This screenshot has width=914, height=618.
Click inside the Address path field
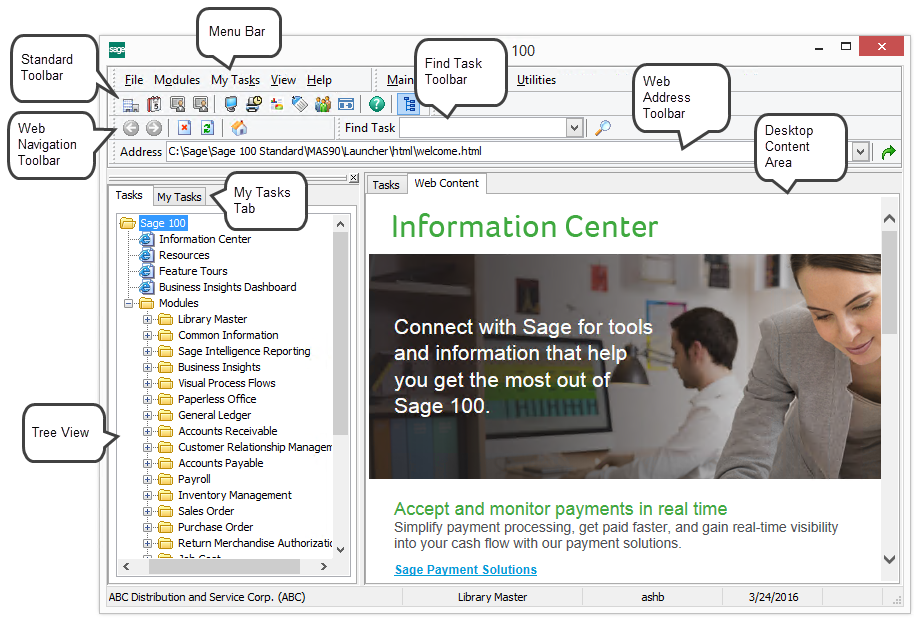450,152
